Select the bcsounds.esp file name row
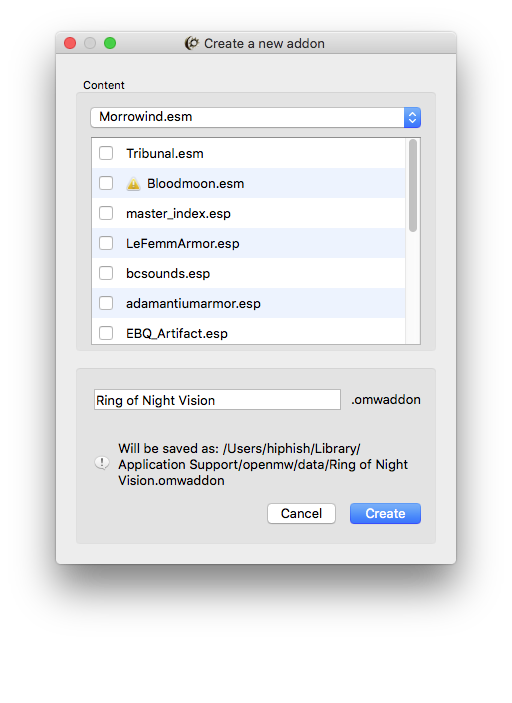This screenshot has height=703, width=512. pyautogui.click(x=249, y=273)
